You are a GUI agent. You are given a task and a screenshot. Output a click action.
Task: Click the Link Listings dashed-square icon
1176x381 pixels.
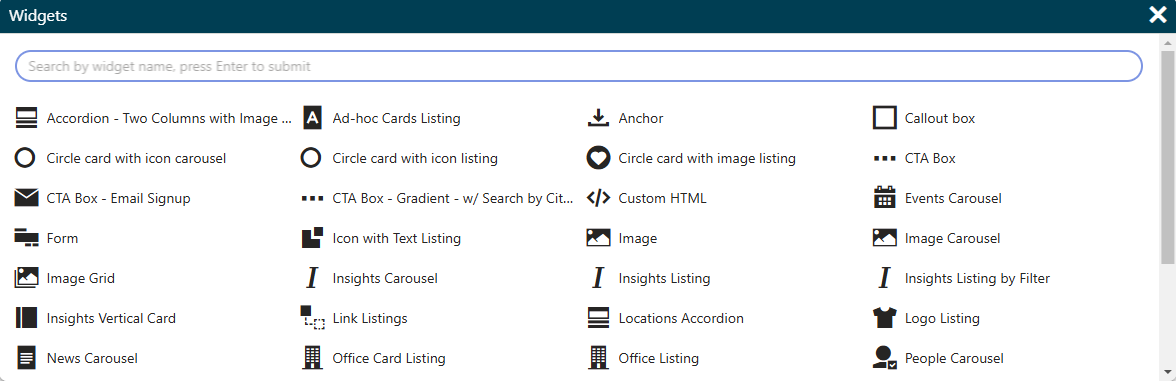click(x=312, y=318)
